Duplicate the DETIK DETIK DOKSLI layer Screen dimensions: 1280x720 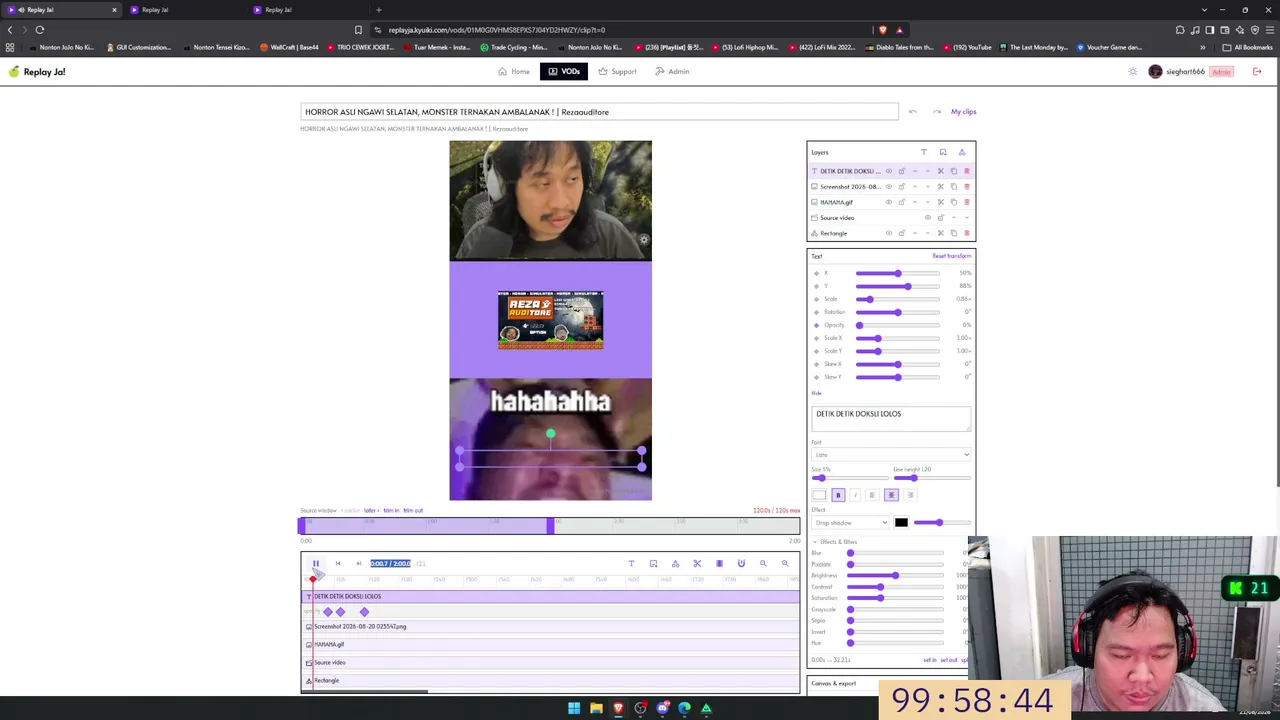coord(953,171)
